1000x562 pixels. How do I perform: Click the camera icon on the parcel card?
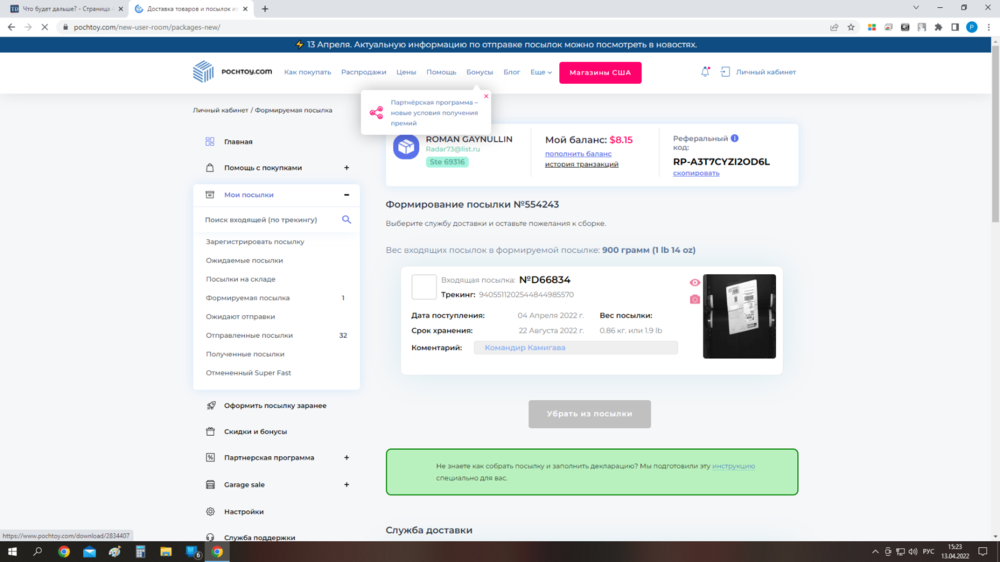click(695, 299)
